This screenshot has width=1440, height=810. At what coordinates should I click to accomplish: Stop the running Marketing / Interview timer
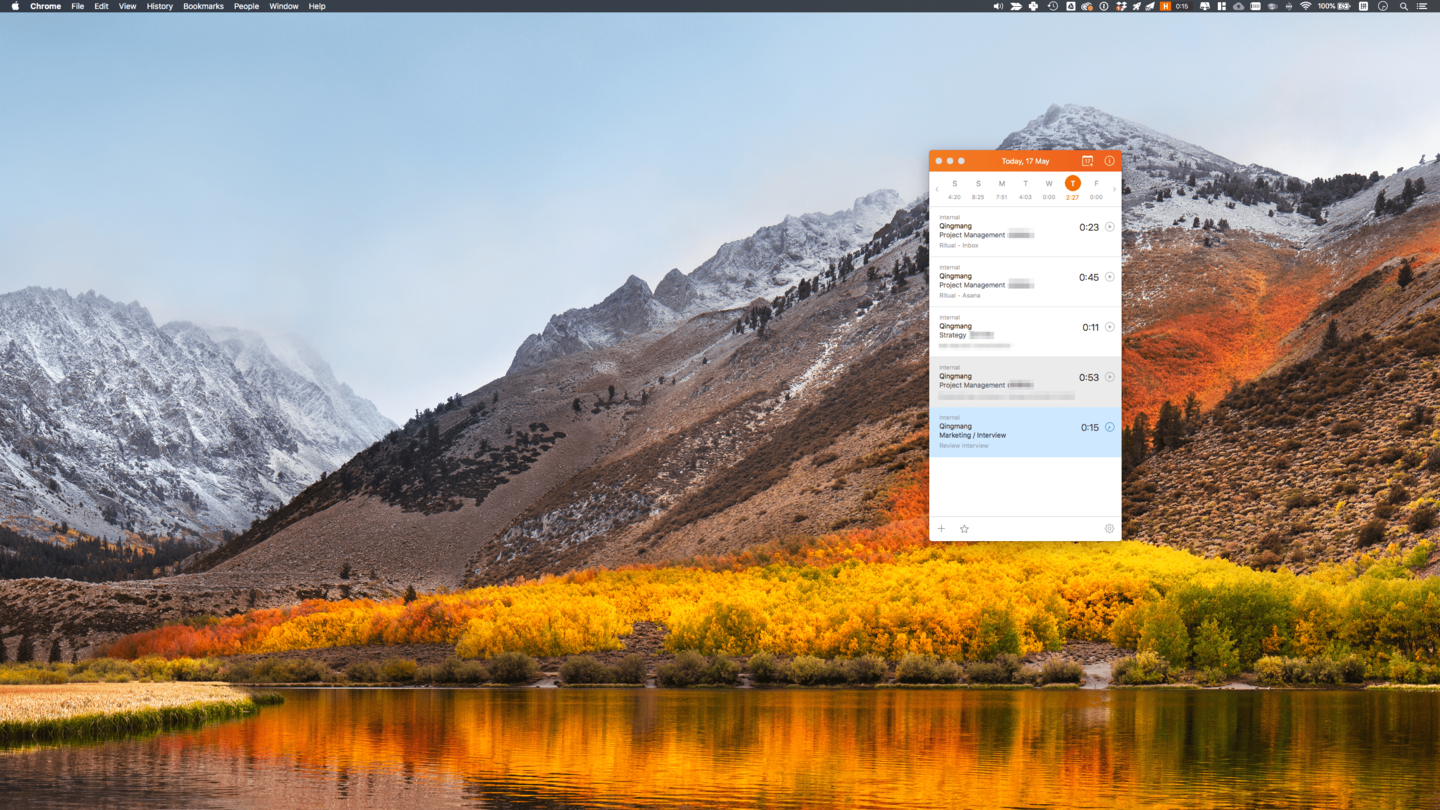(x=1109, y=427)
